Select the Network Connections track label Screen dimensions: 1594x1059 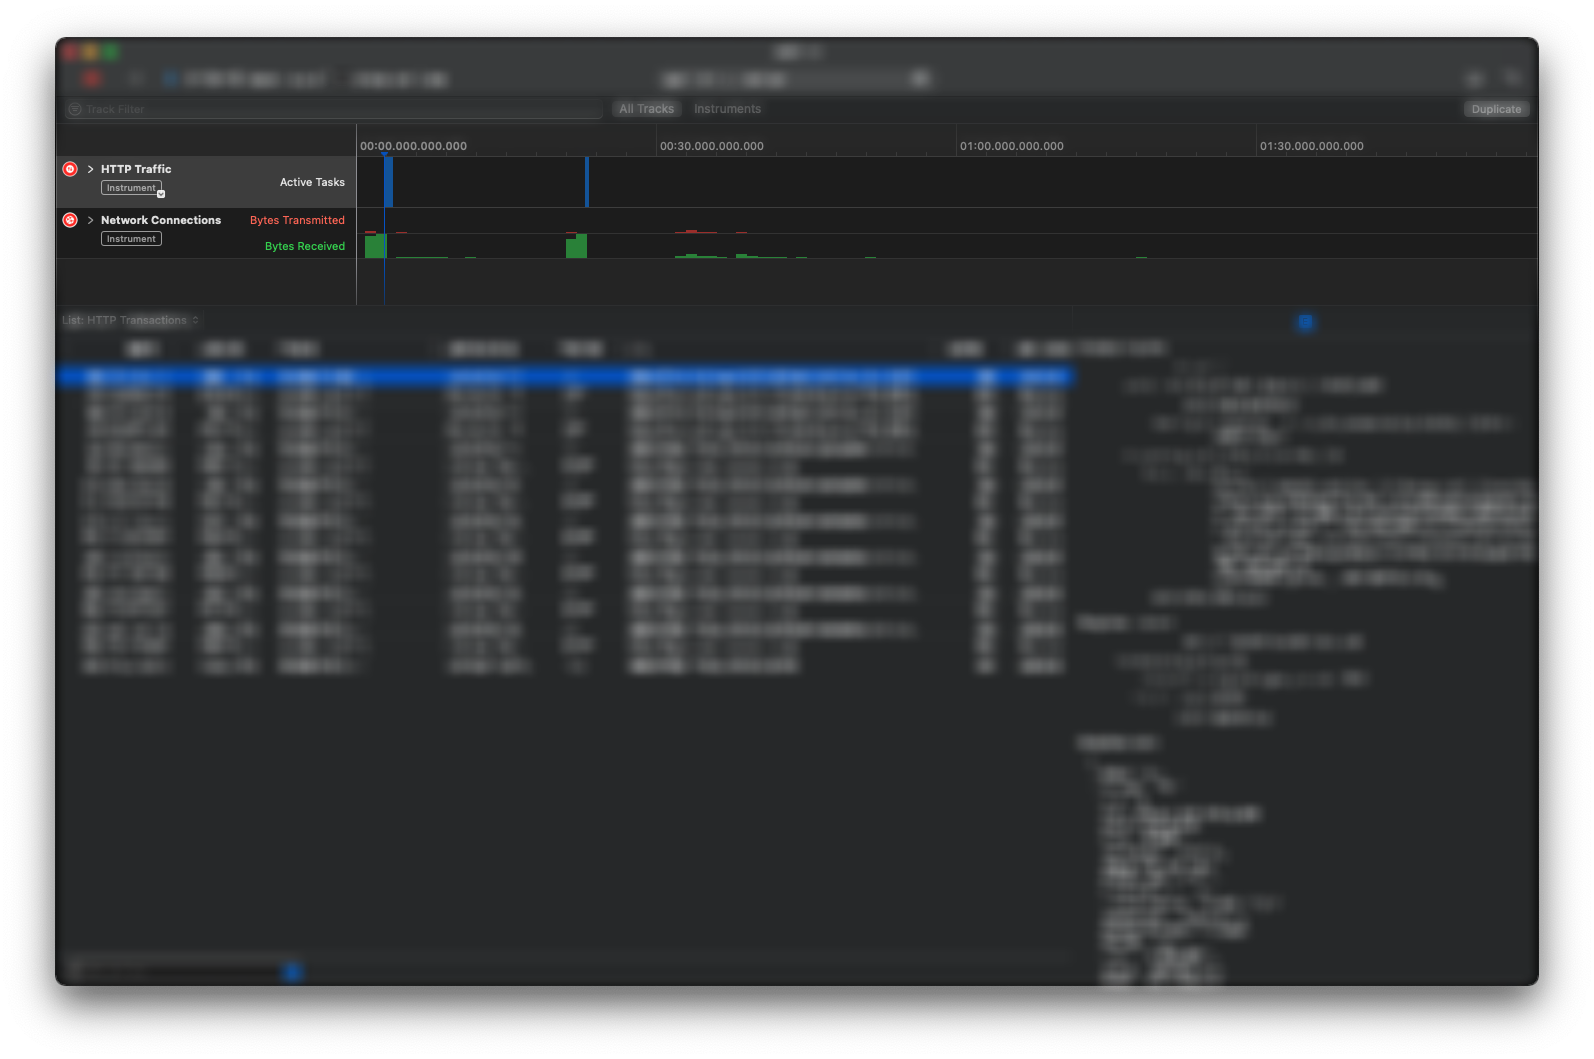(161, 220)
